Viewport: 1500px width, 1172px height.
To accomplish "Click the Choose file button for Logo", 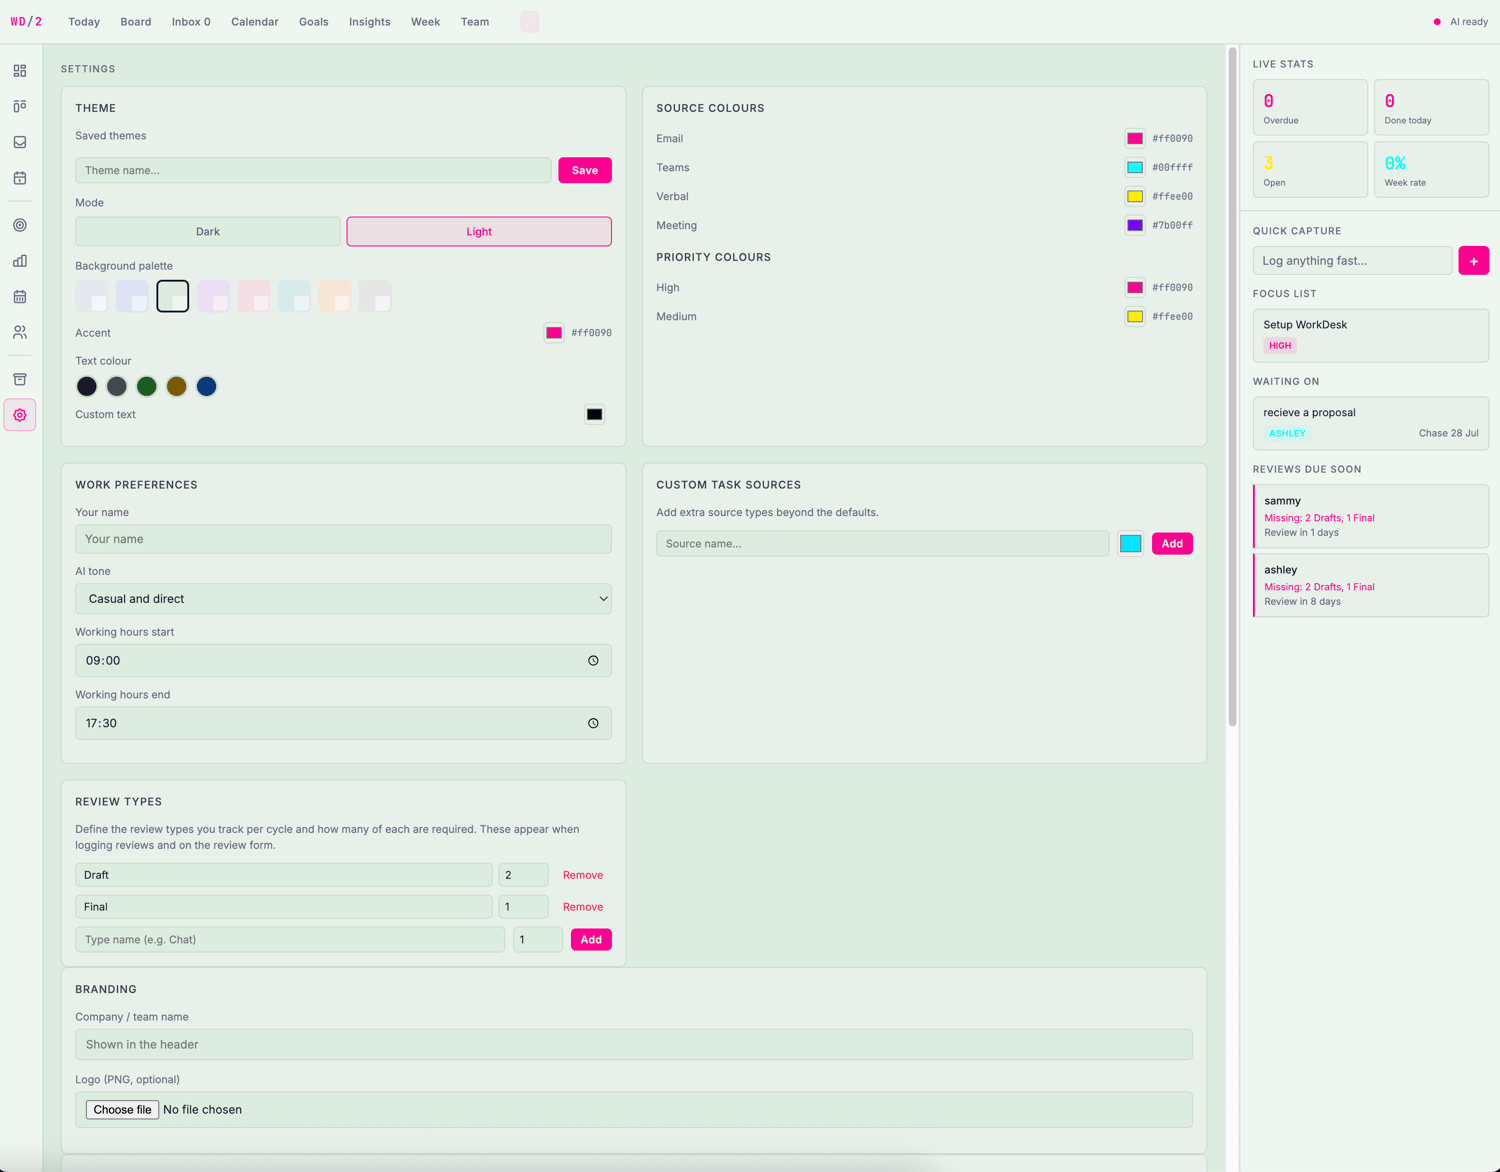I will pos(122,1110).
